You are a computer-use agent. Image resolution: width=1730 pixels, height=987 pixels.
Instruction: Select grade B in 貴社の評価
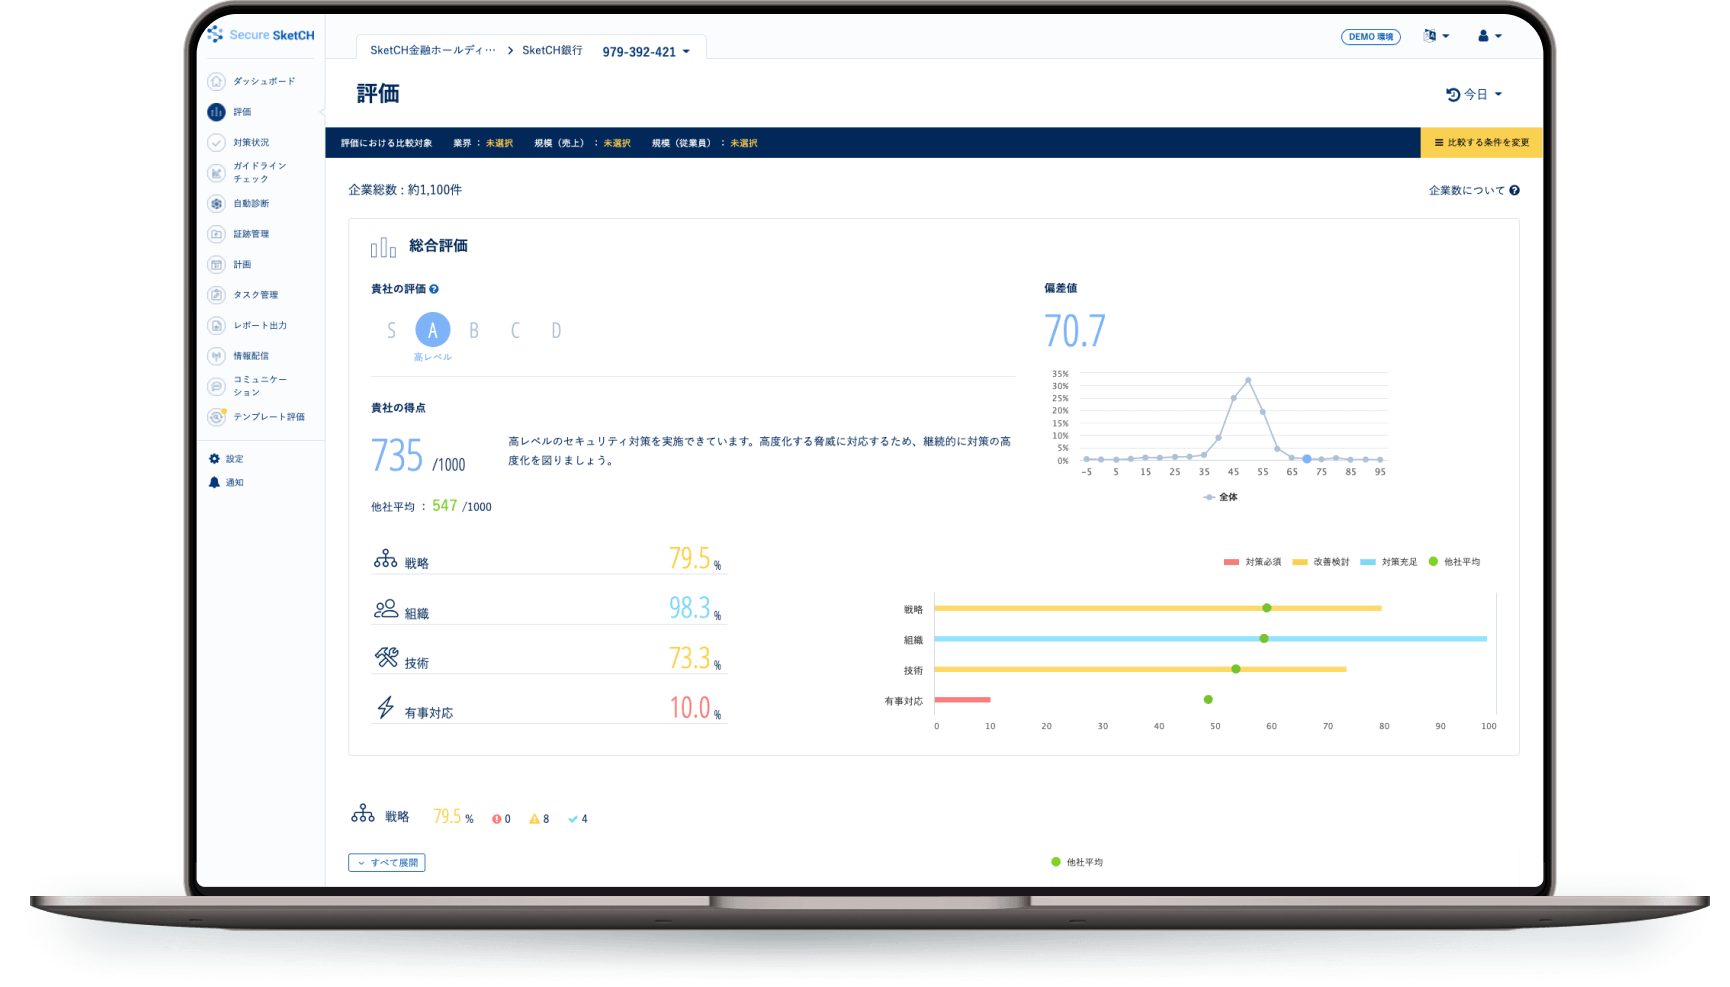pyautogui.click(x=474, y=330)
